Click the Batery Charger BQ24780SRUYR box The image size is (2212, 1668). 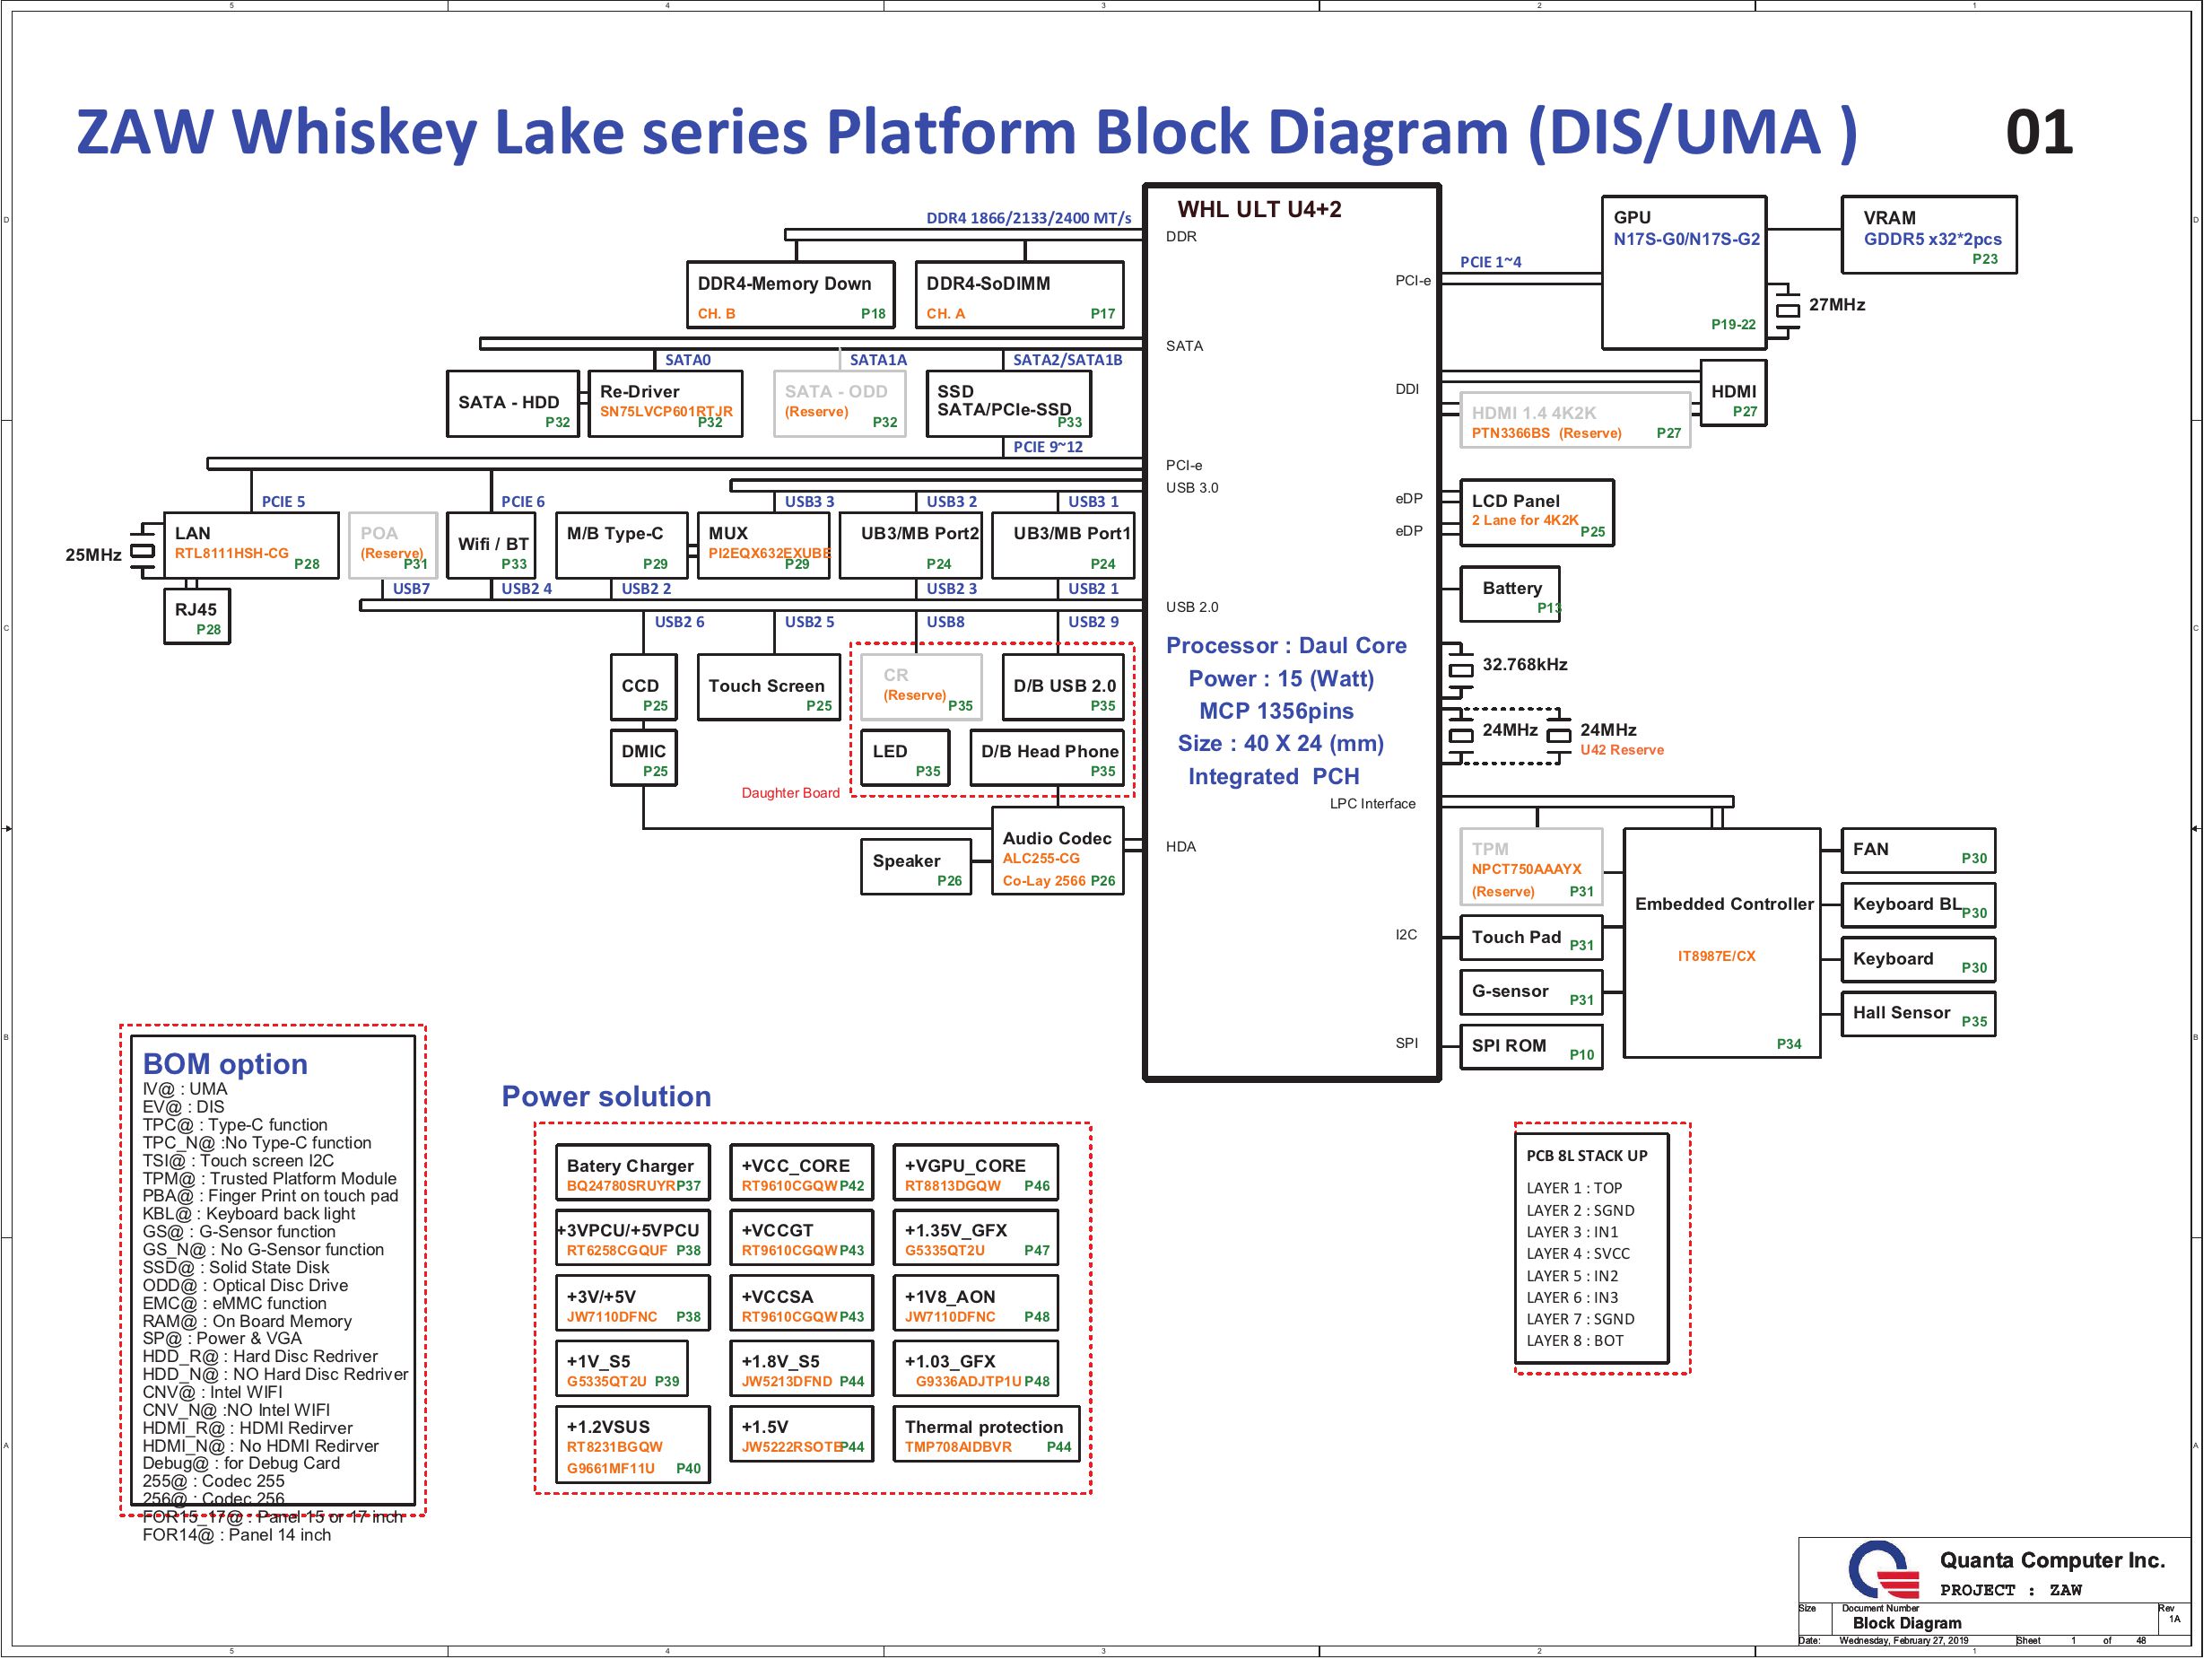(633, 1173)
